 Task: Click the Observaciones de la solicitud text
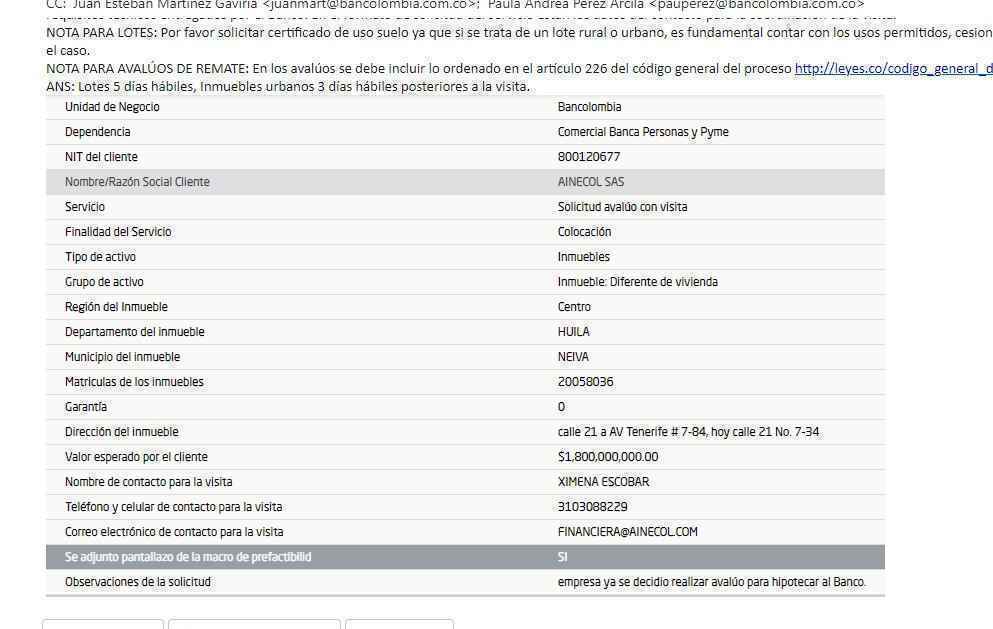point(711,582)
